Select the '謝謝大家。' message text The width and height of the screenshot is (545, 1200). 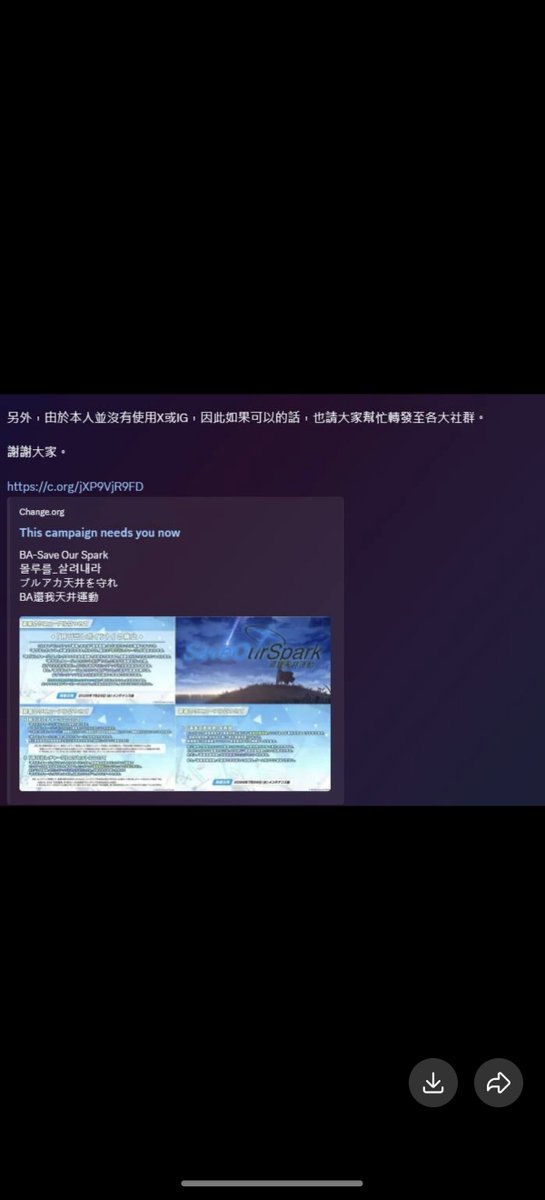pyautogui.click(x=36, y=451)
